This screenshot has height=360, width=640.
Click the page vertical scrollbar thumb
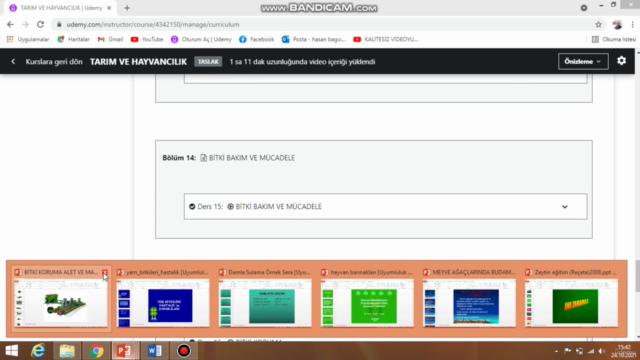point(637,276)
